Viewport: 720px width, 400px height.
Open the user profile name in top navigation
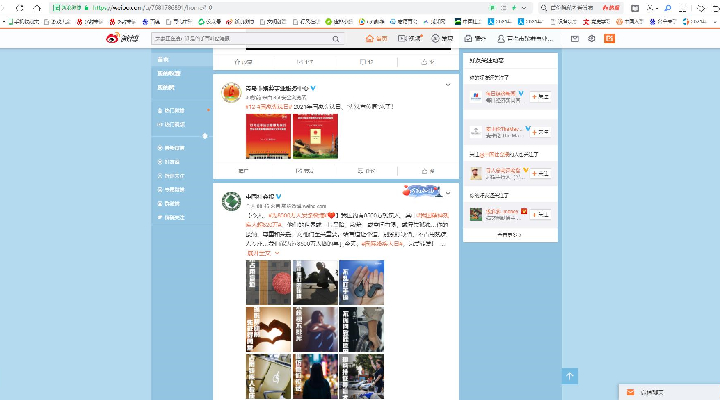pyautogui.click(x=525, y=39)
